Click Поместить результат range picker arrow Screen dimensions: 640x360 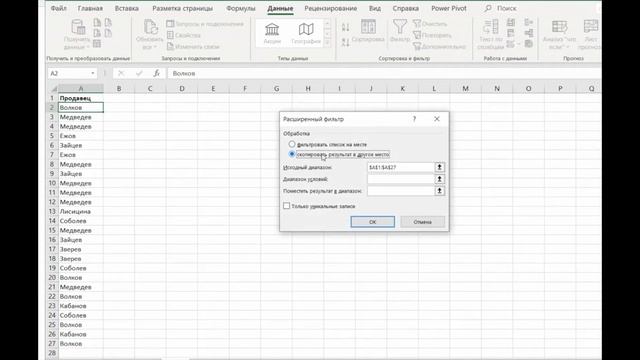coord(440,191)
